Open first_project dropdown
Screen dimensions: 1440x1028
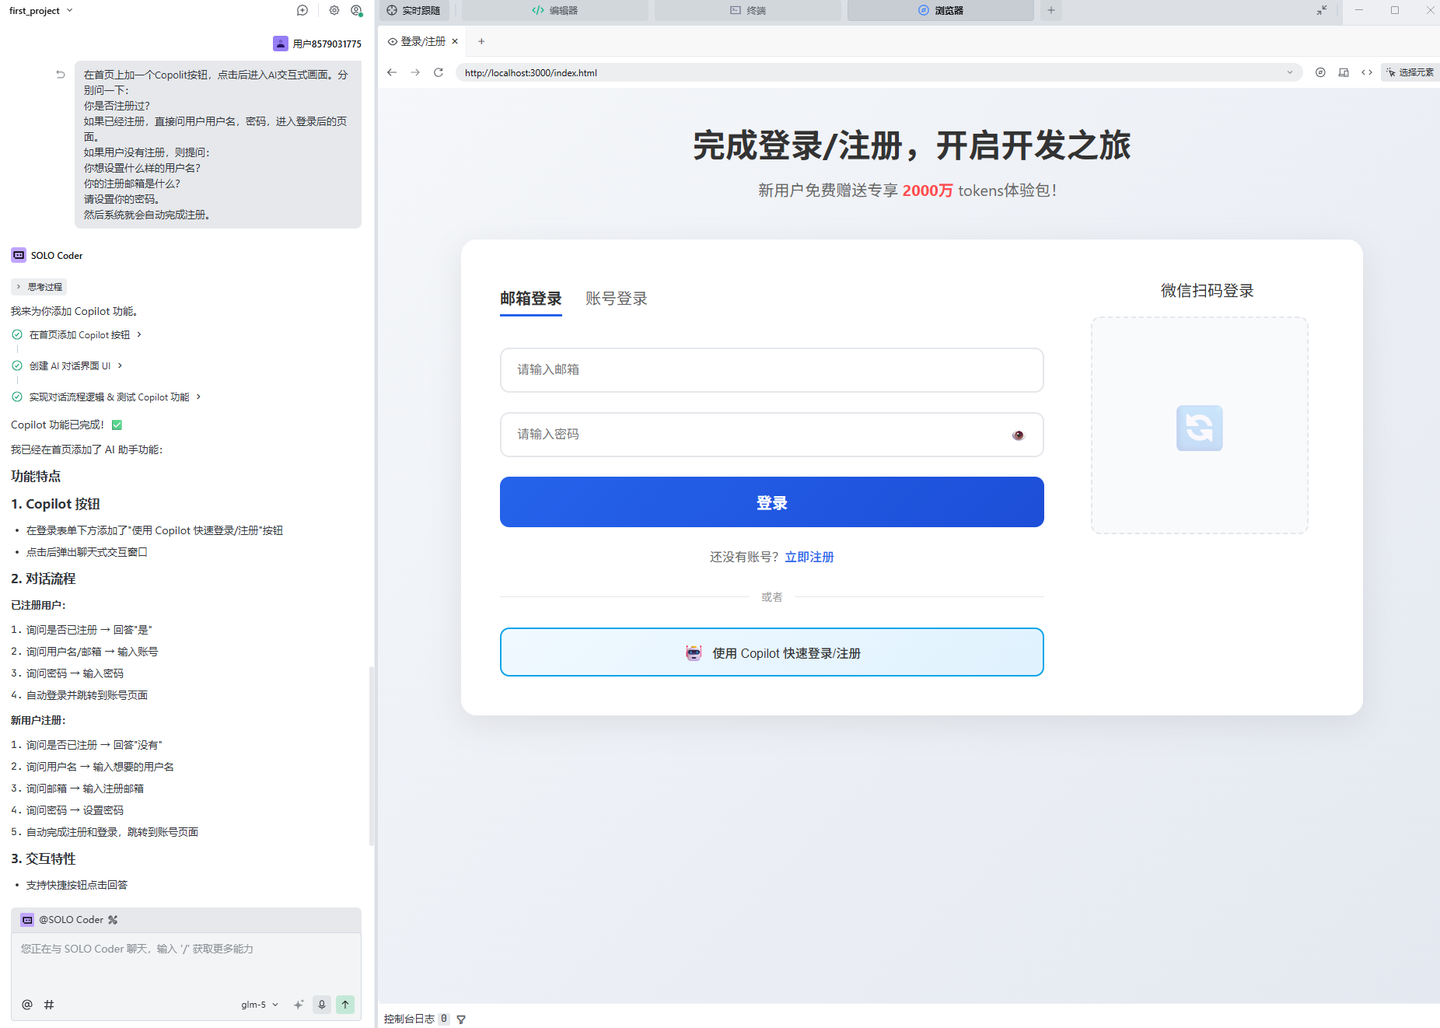tap(41, 10)
